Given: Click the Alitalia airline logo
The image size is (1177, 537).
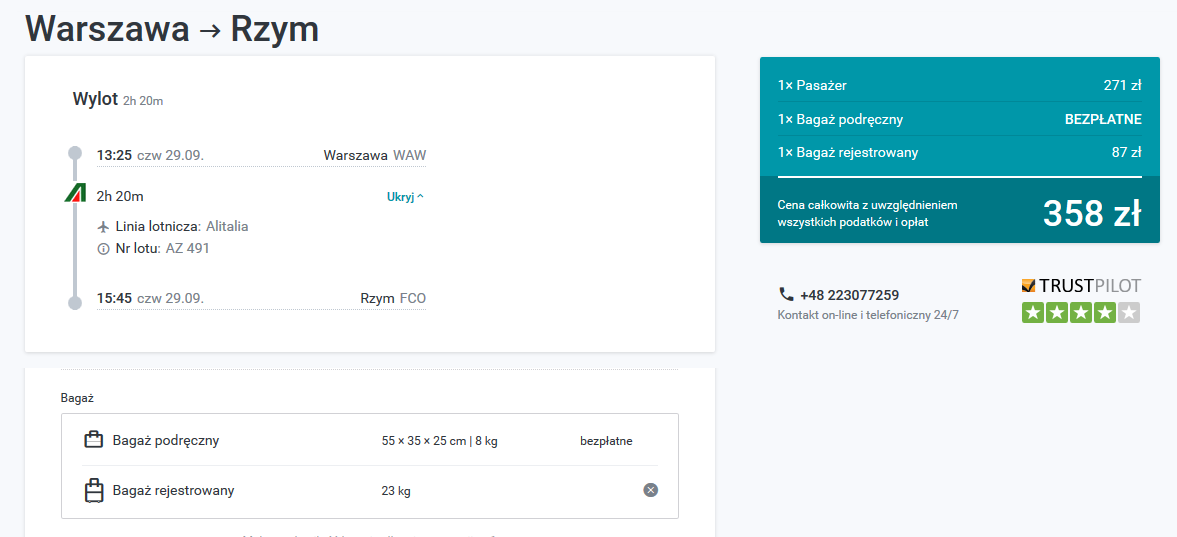Looking at the screenshot, I should (x=75, y=193).
